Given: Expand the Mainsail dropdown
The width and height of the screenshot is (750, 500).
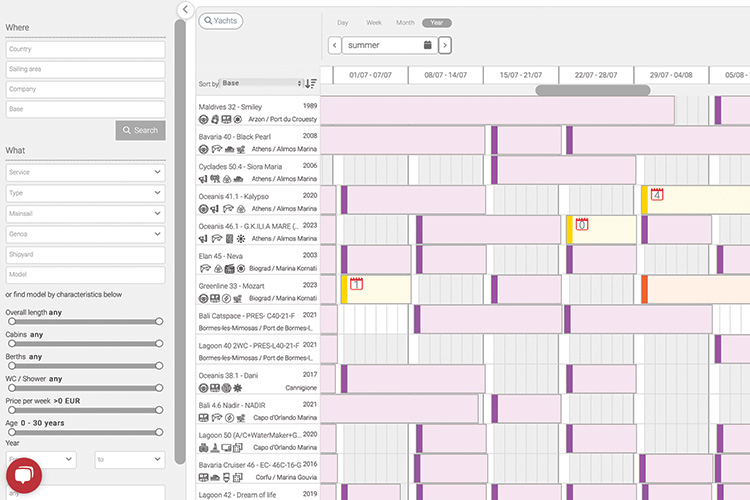Looking at the screenshot, I should click(x=84, y=213).
